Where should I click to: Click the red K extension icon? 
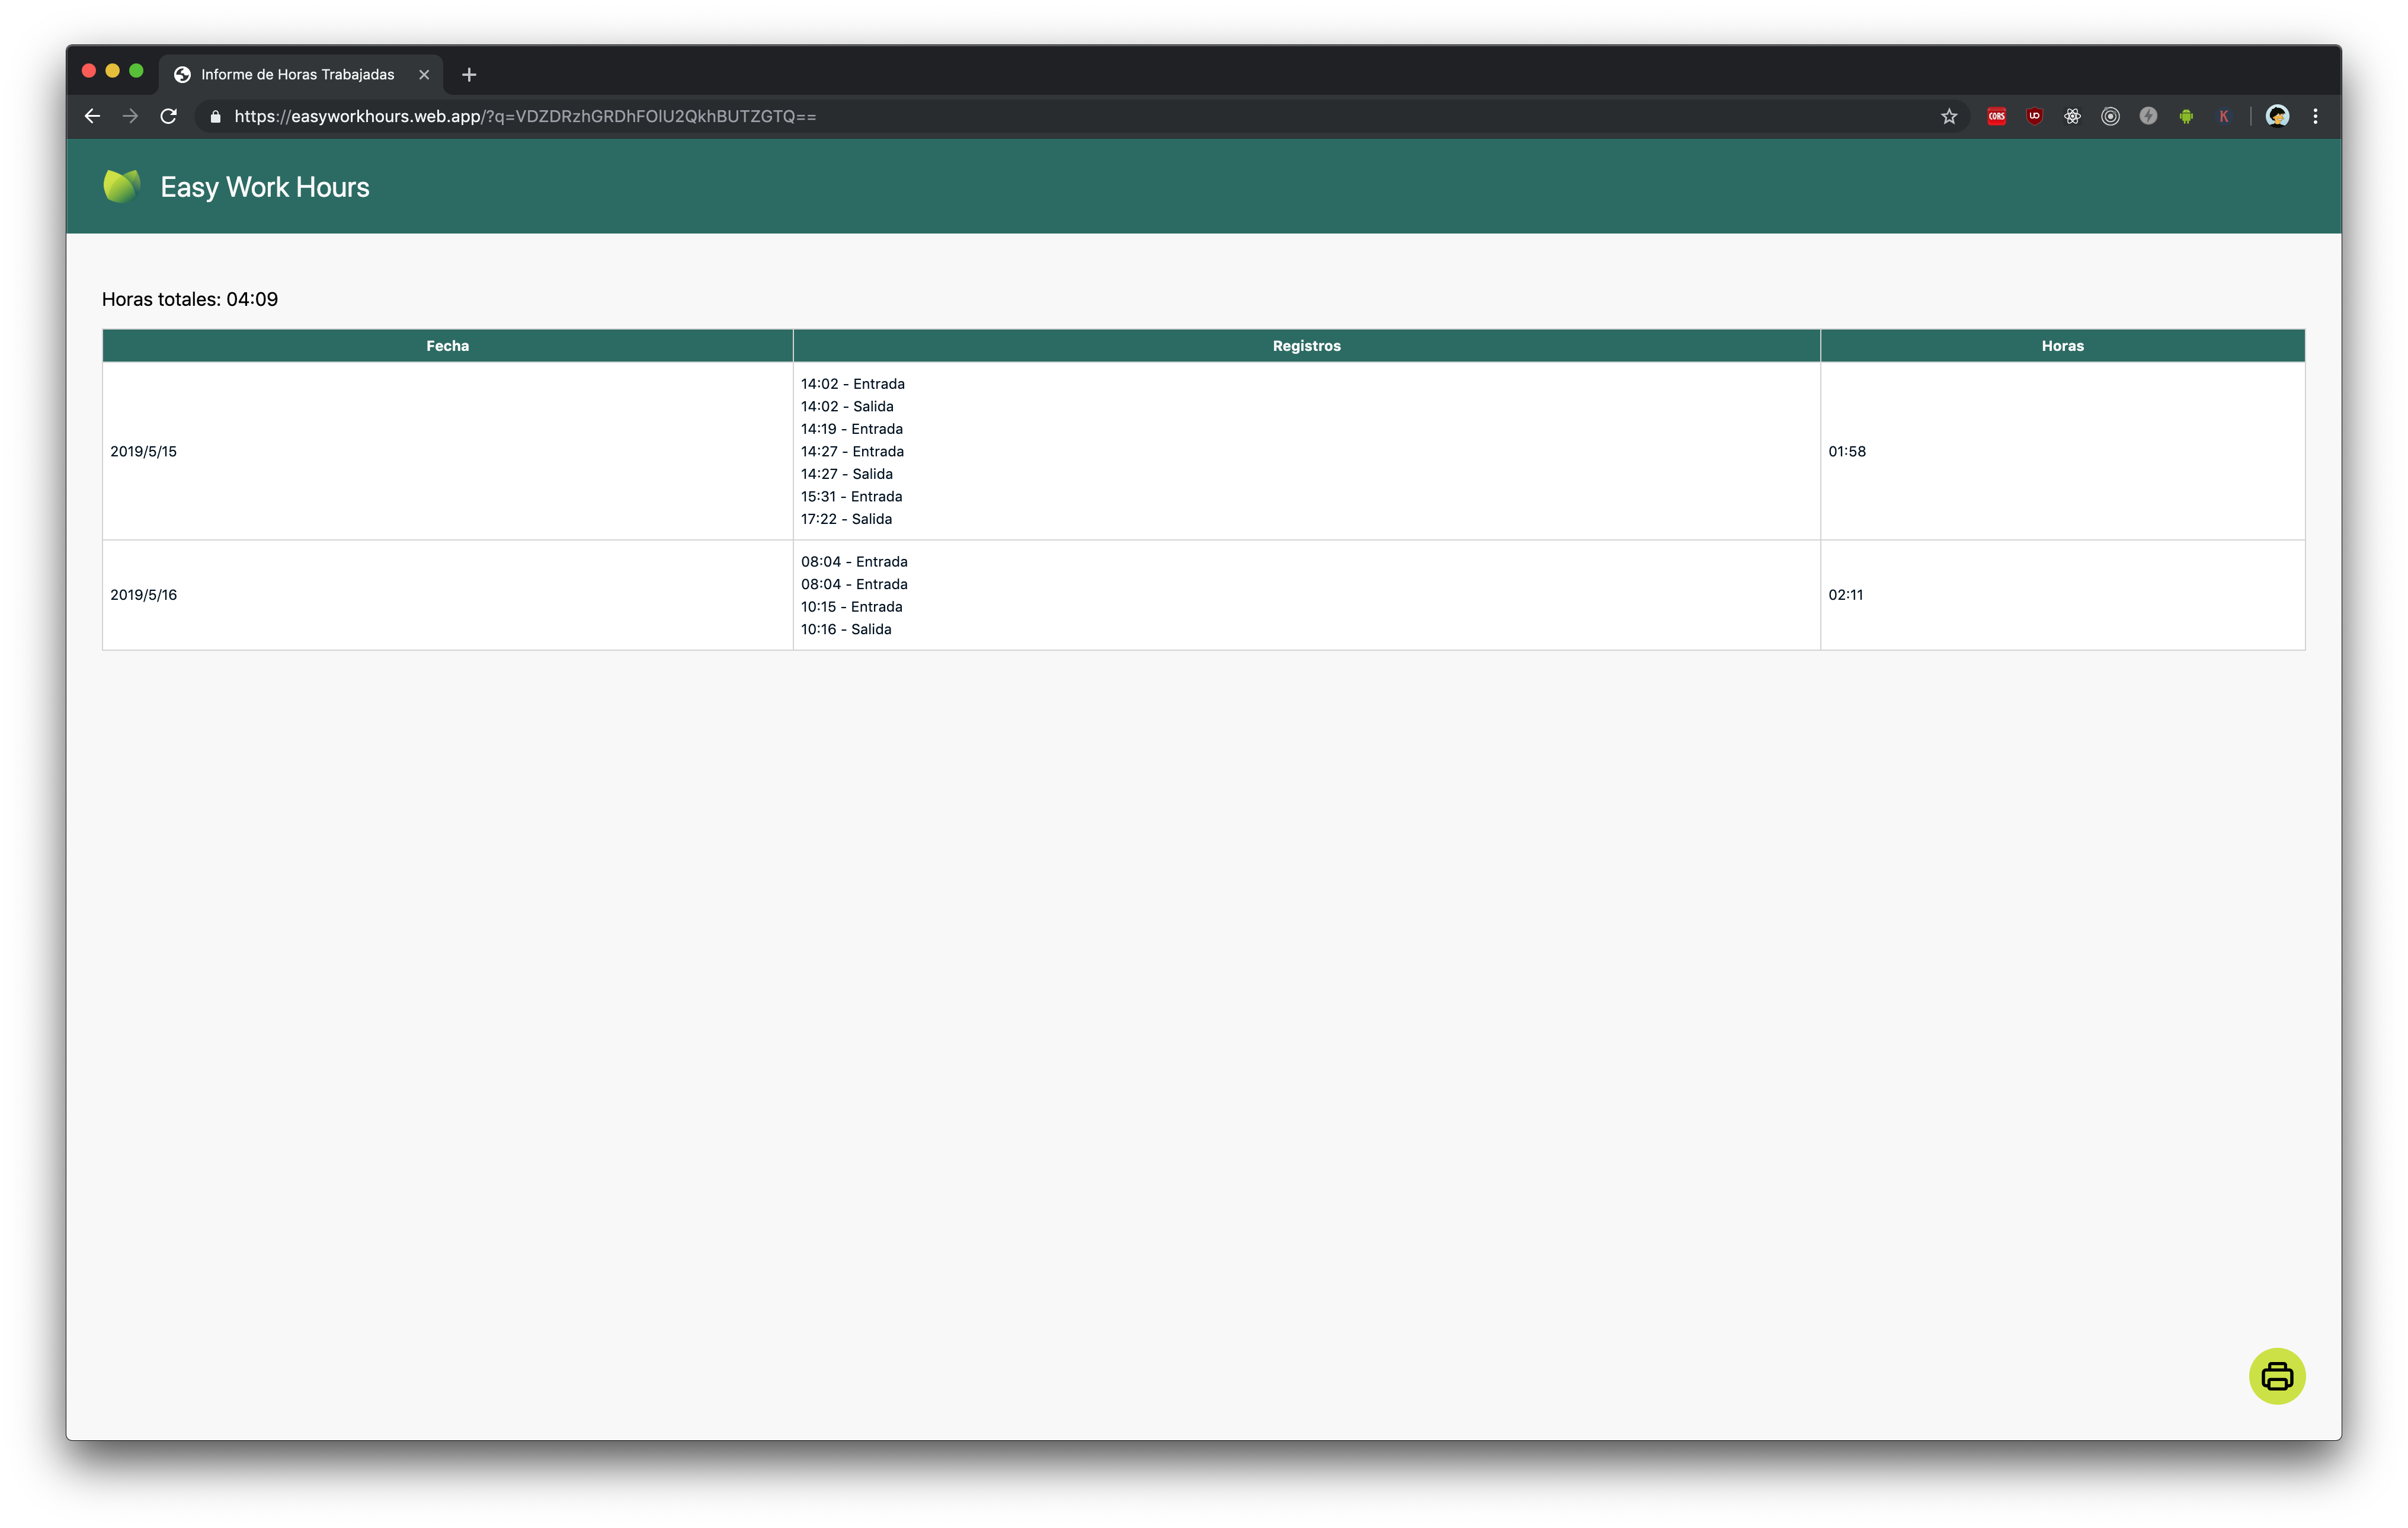click(2223, 116)
